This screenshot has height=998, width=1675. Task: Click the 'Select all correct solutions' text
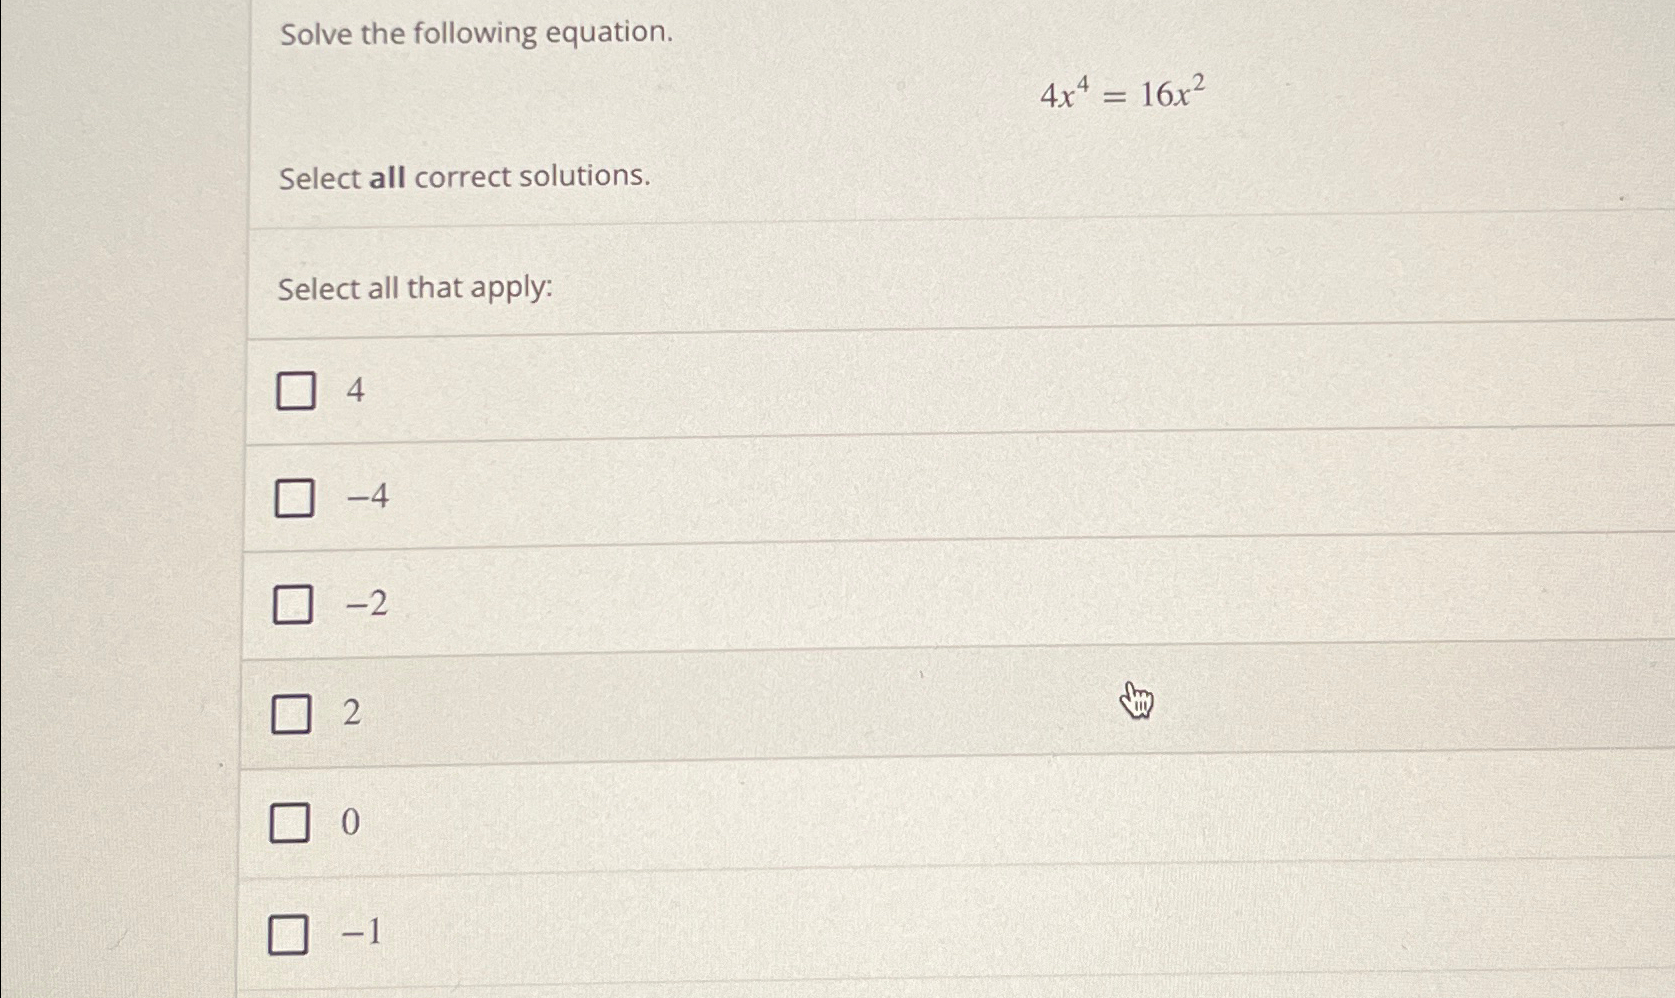464,178
